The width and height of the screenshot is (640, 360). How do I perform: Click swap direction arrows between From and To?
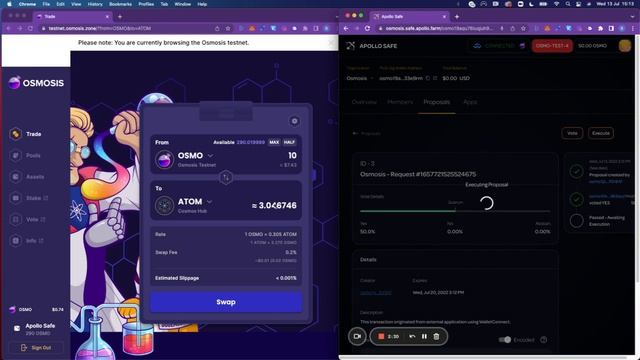[x=226, y=177]
